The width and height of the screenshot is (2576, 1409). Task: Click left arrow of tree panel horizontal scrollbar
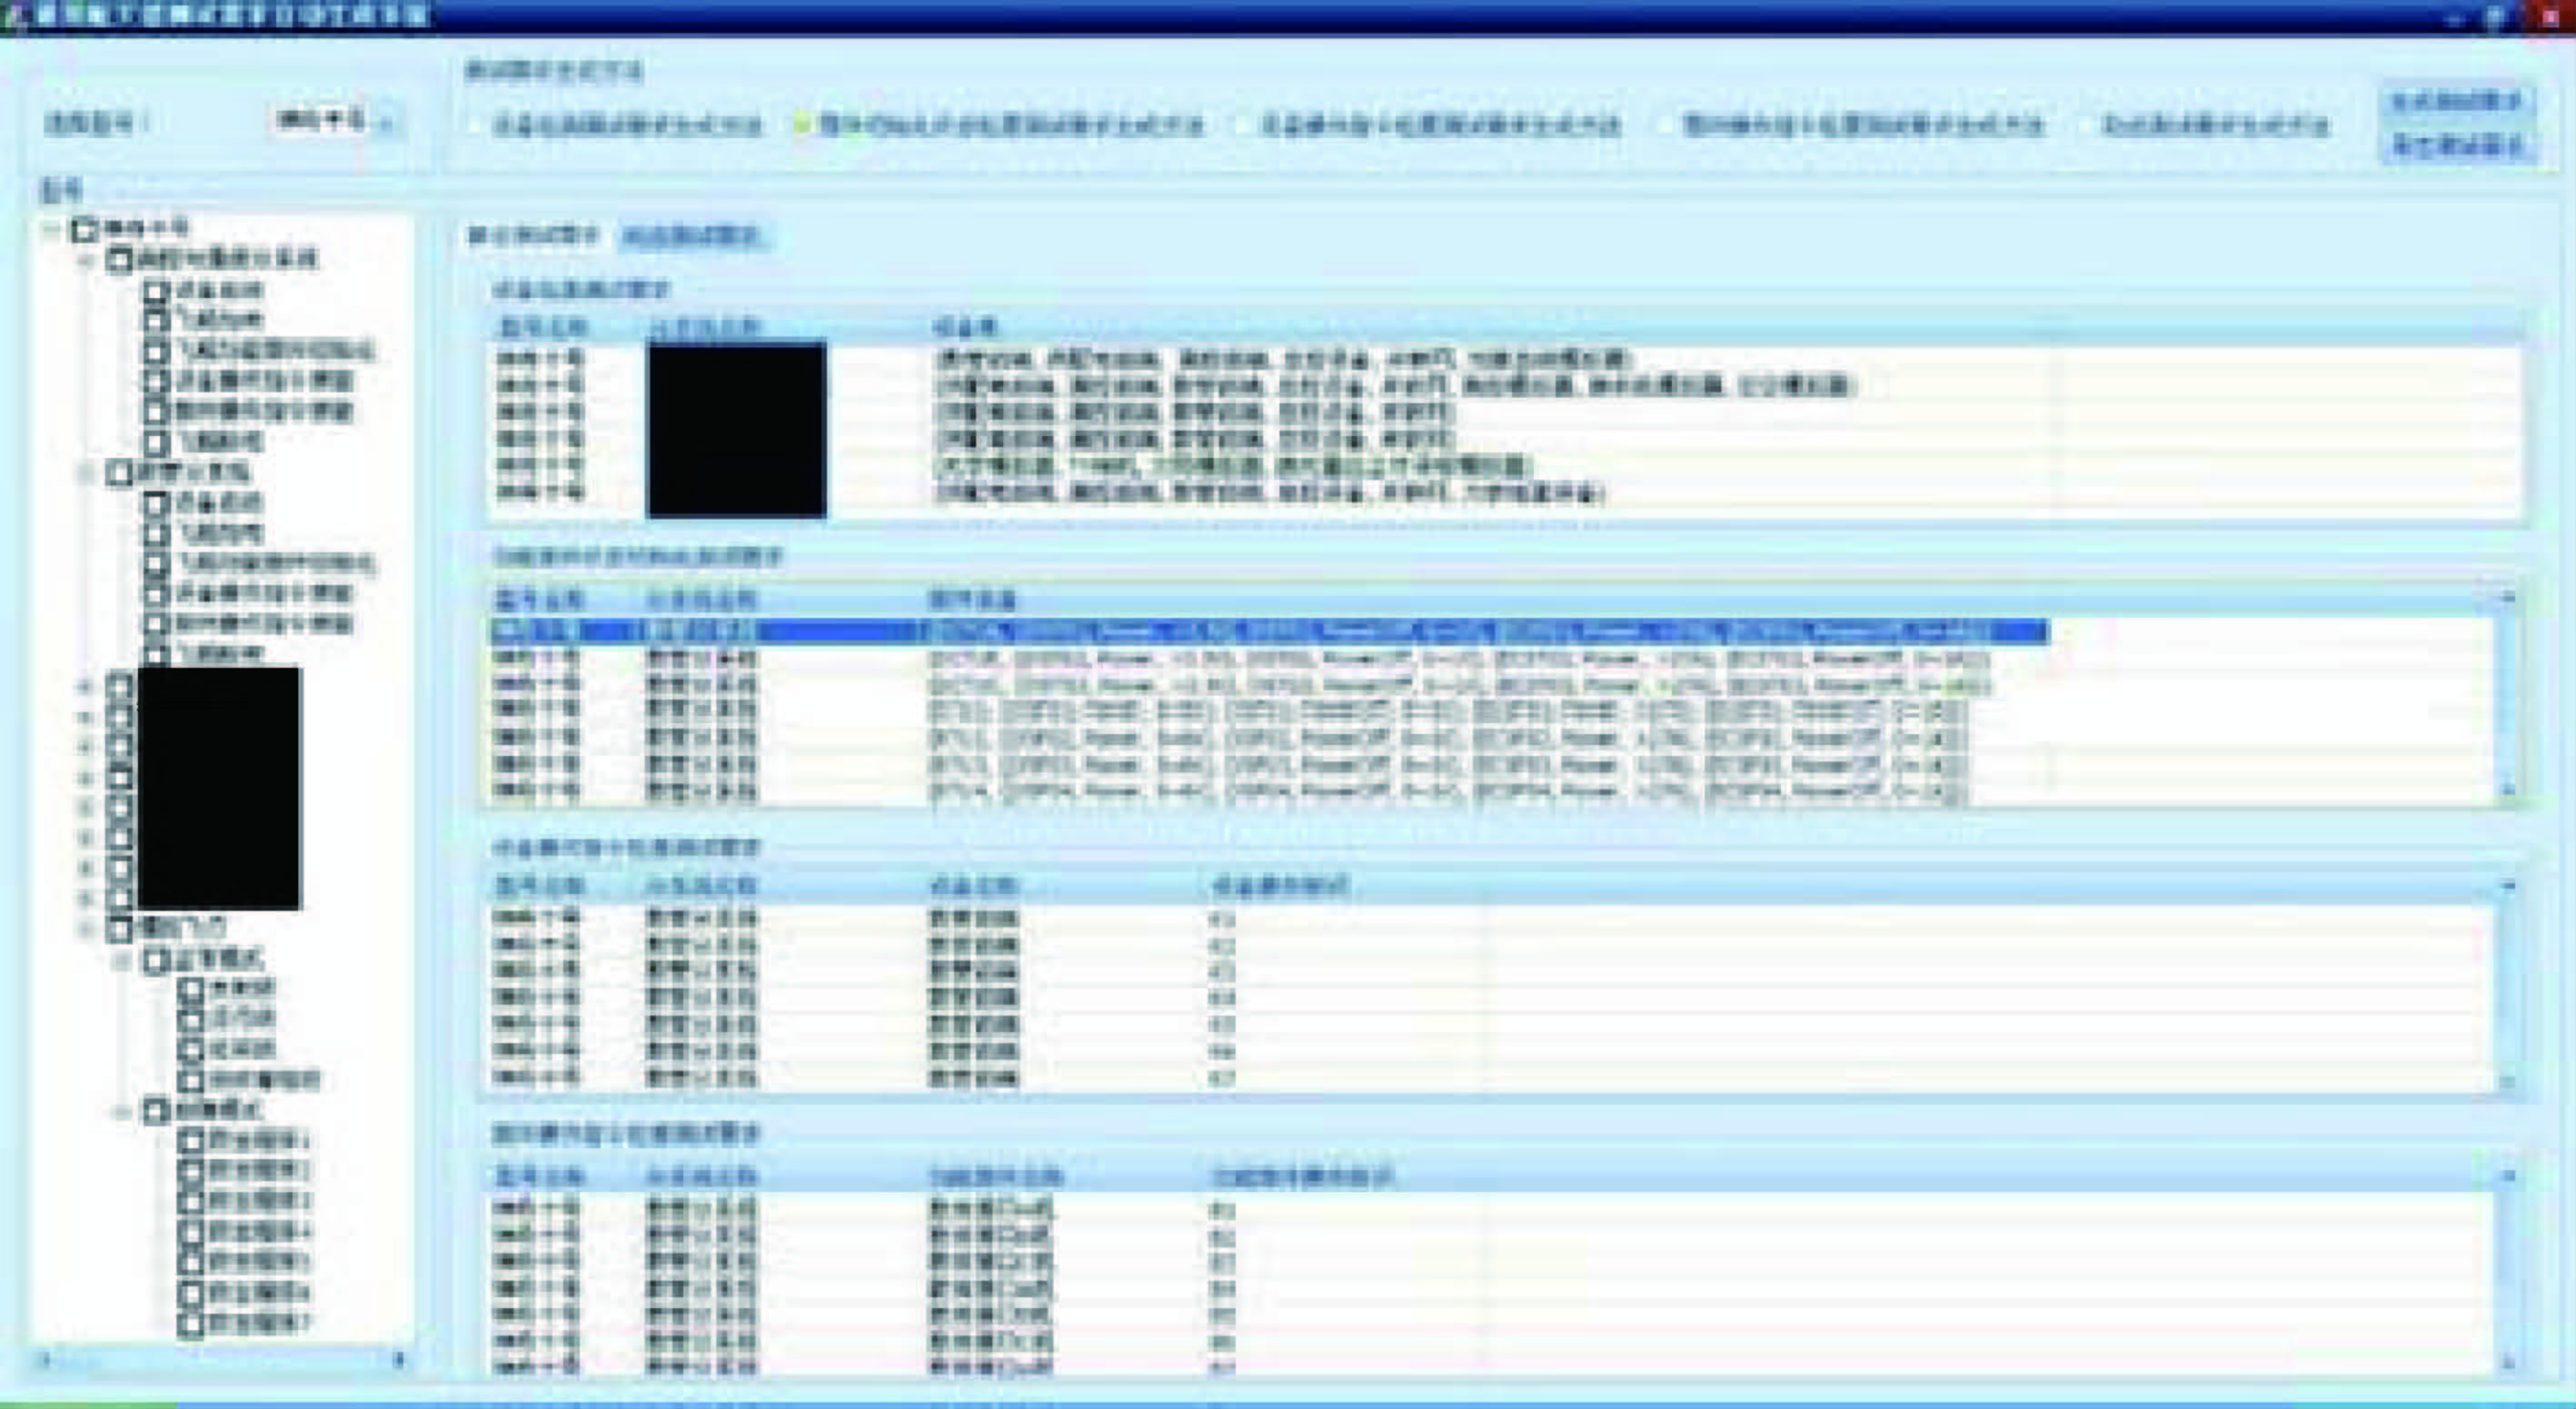click(x=45, y=1359)
